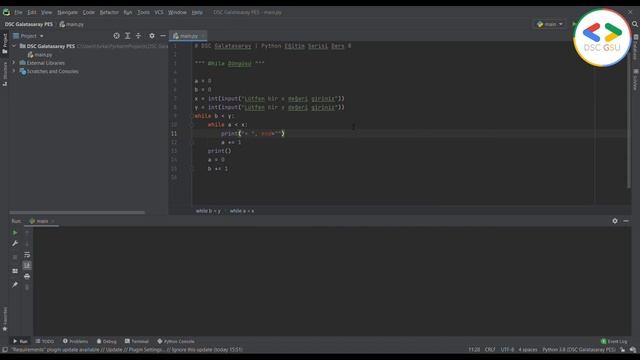Viewport: 640px width, 360px height.
Task: Click the Search Everywhere magnifier icon
Action: pos(635,24)
